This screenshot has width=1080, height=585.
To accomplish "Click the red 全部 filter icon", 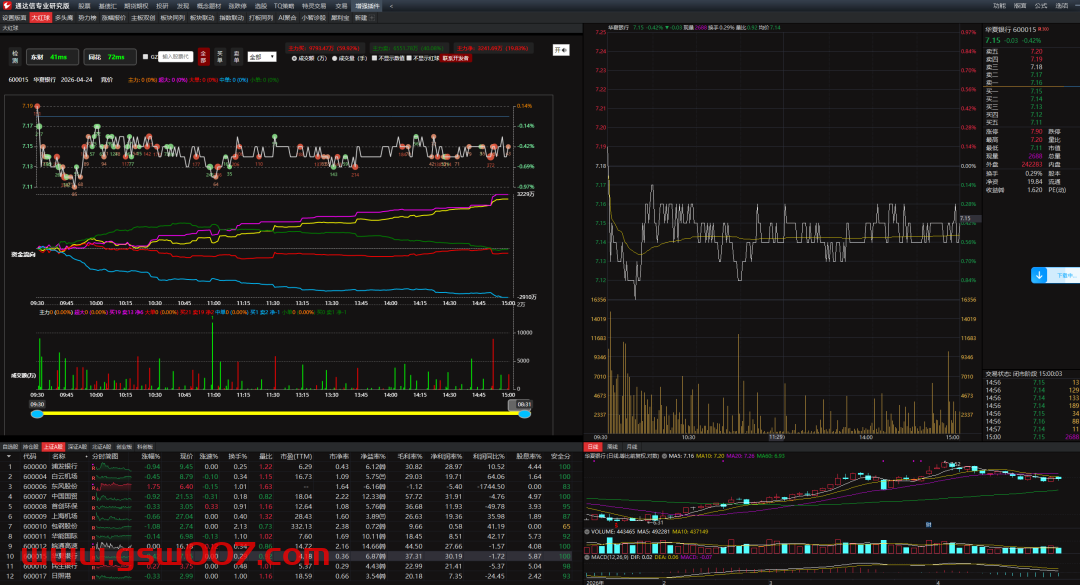I will 203,57.
